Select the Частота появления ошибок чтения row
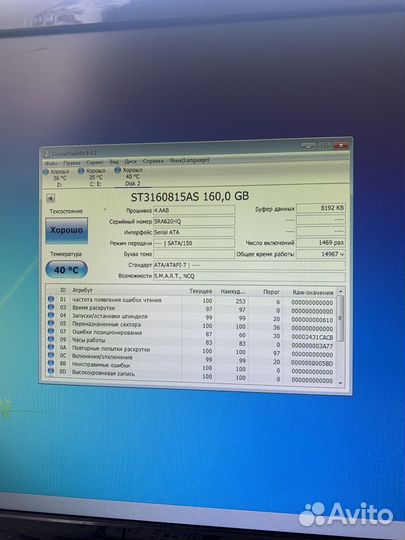The width and height of the screenshot is (405, 540). click(191, 301)
